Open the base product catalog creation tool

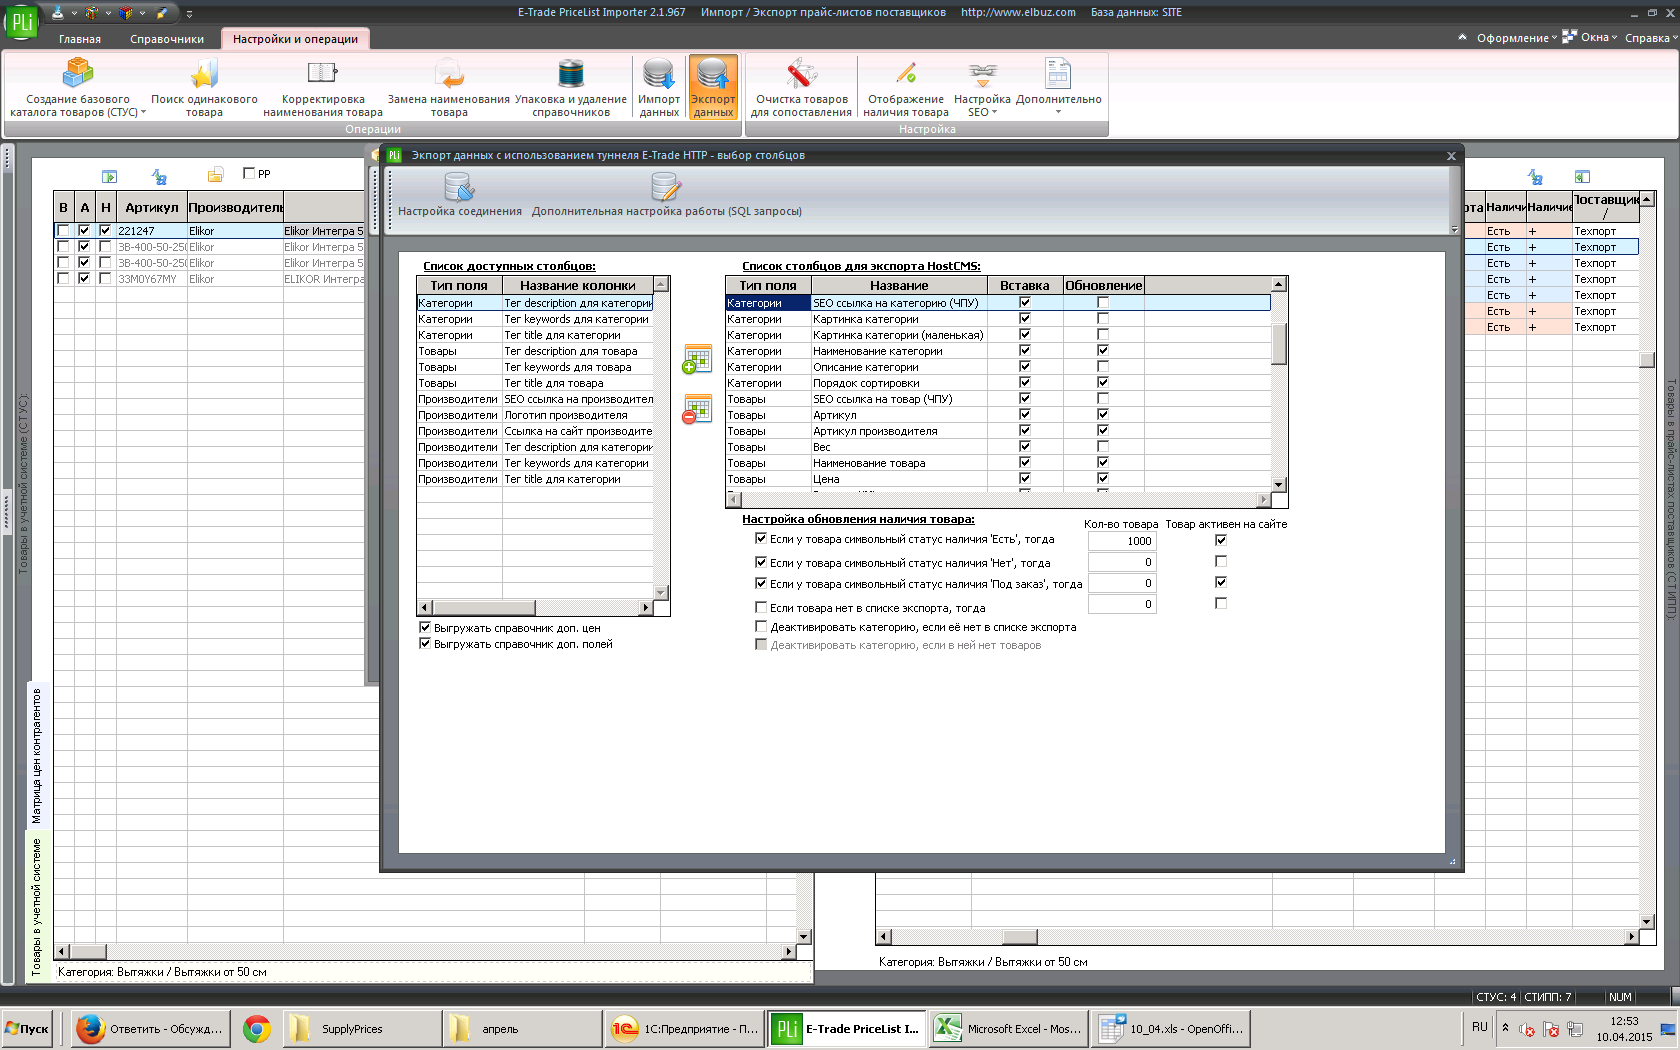pos(78,87)
